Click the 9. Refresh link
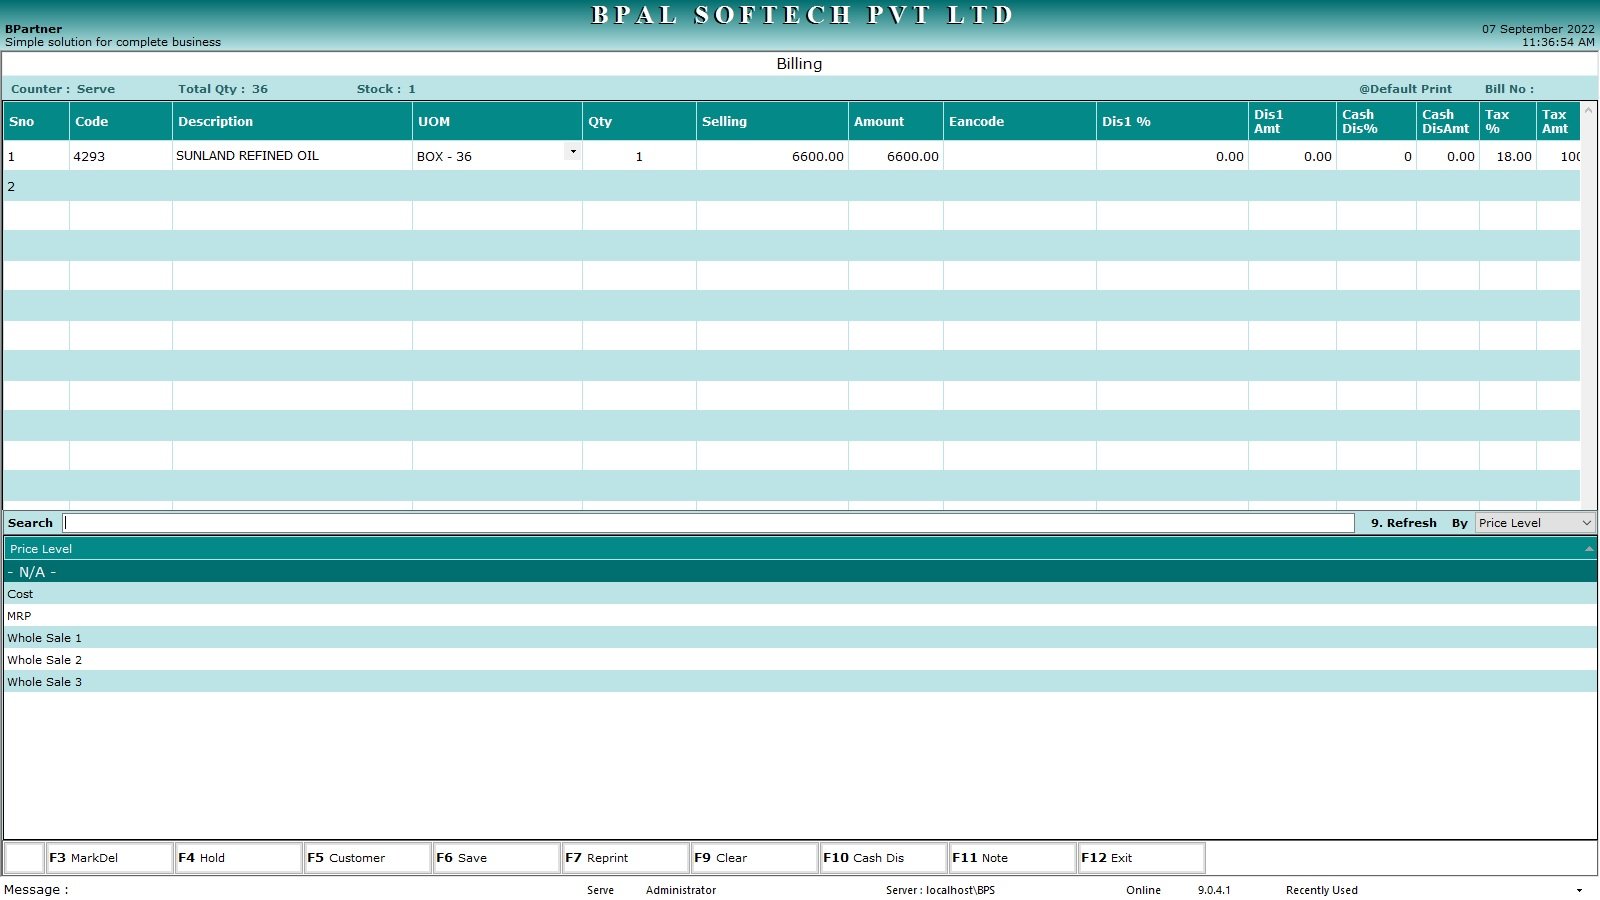Image resolution: width=1600 pixels, height=900 pixels. click(x=1403, y=523)
